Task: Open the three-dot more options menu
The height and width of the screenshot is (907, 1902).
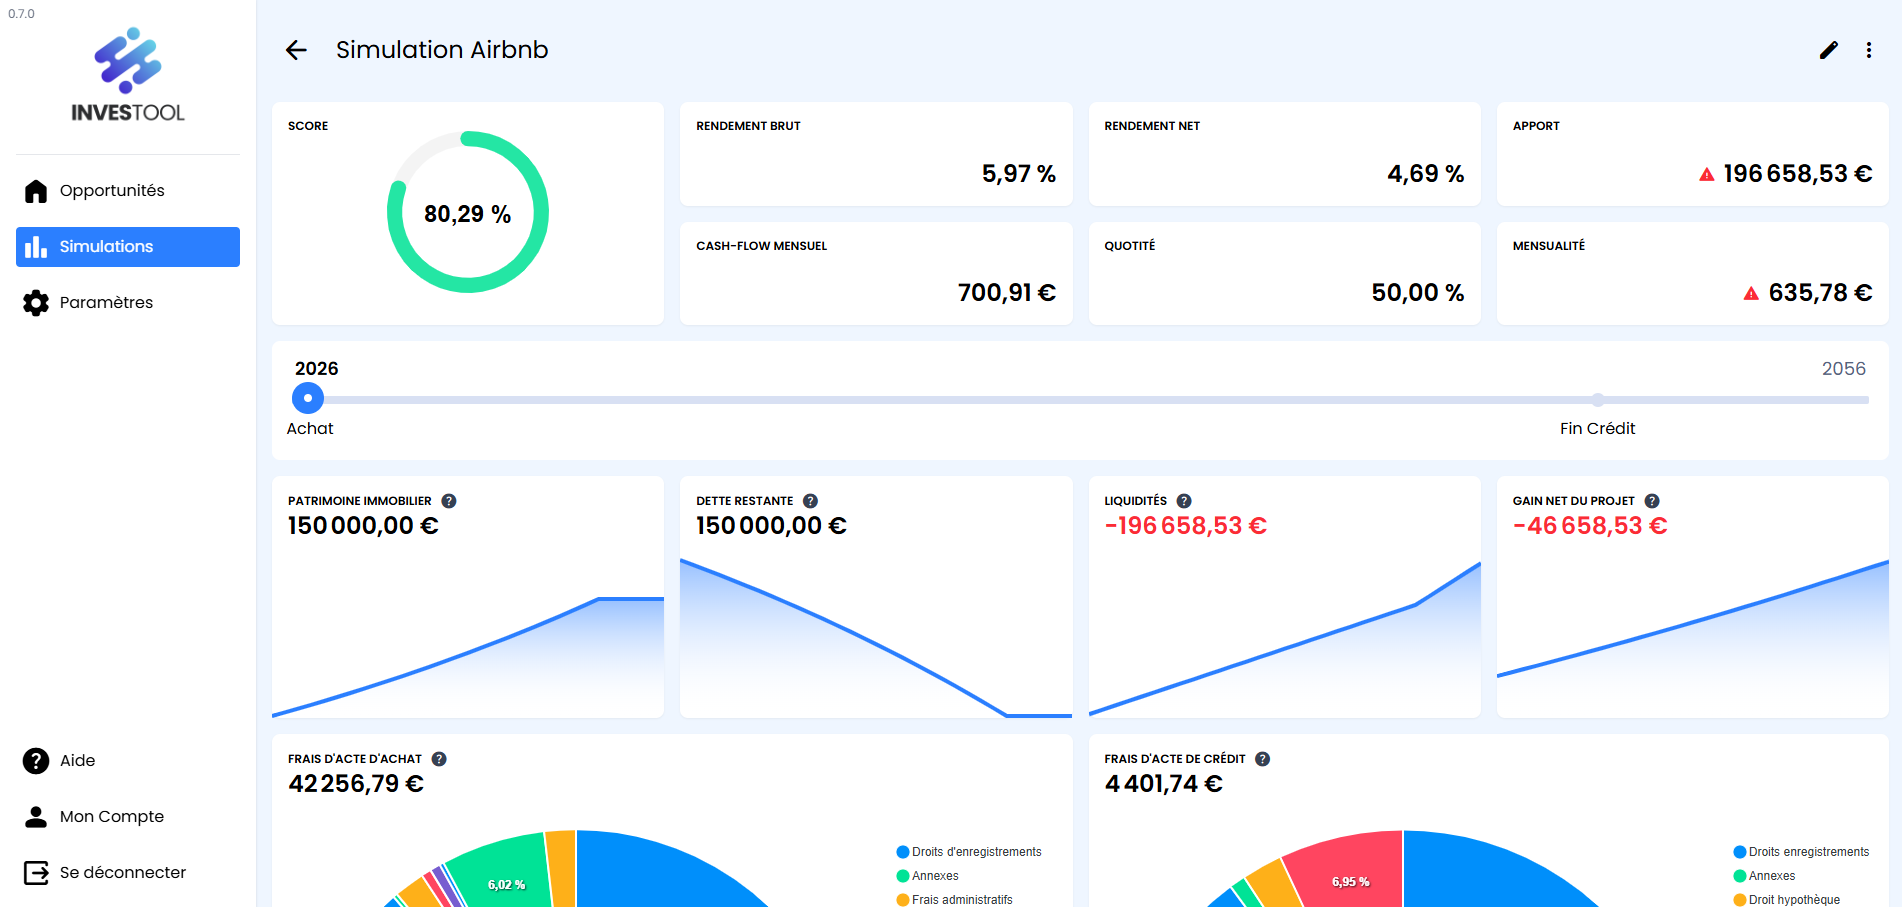Action: click(x=1868, y=50)
